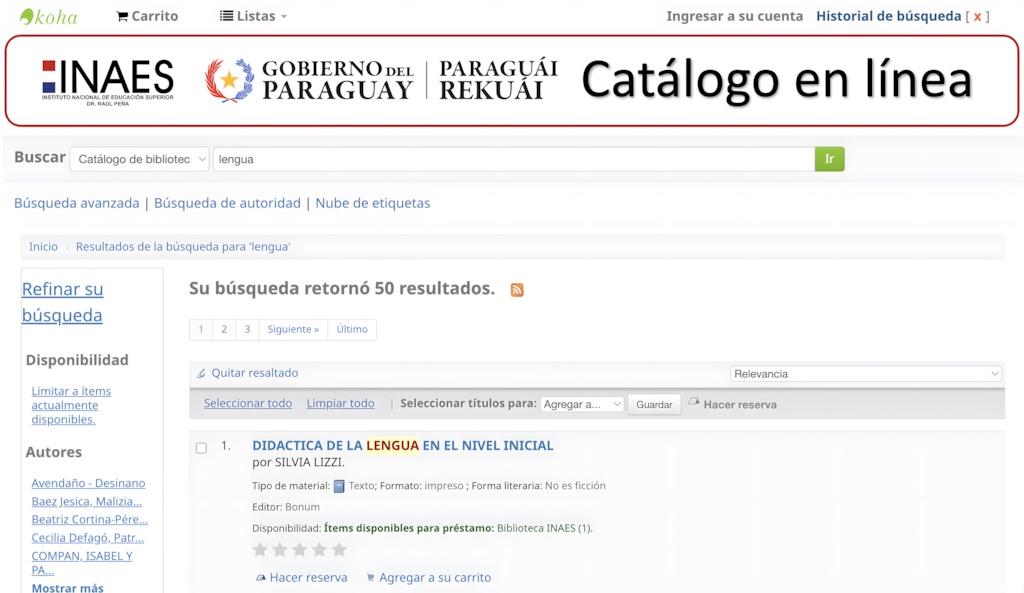Go to results page 3

[247, 329]
